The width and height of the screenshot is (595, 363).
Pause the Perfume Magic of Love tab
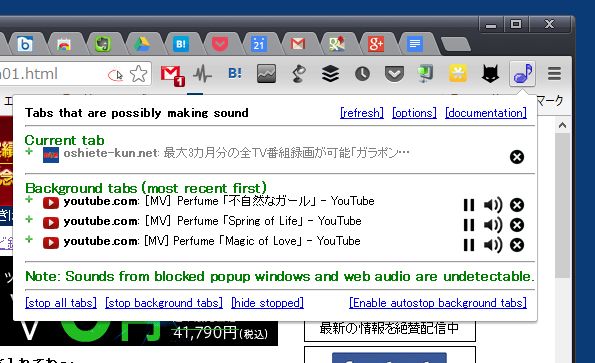[469, 245]
